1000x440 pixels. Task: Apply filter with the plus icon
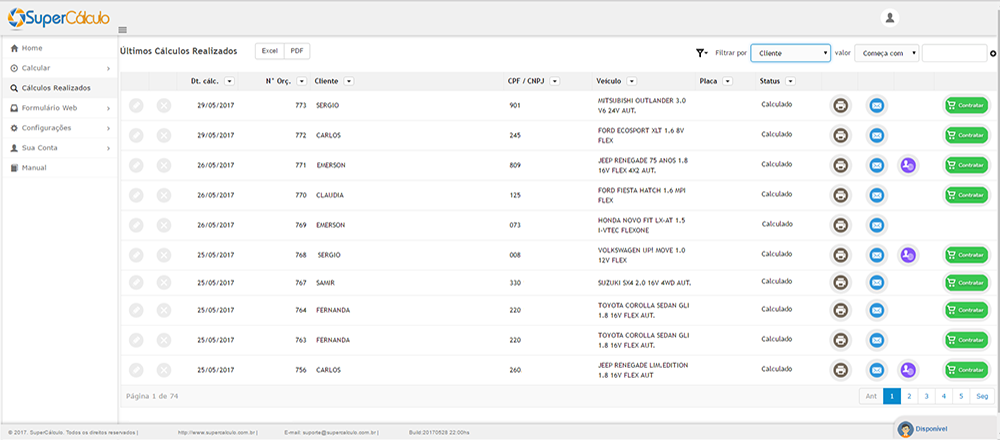993,54
